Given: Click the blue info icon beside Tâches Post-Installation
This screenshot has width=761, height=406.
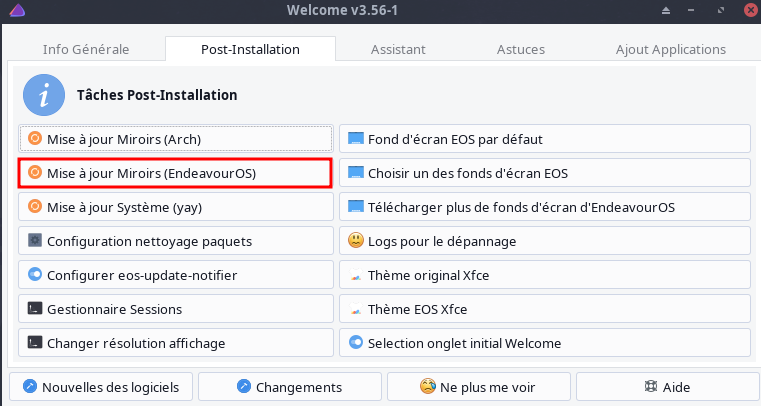Looking at the screenshot, I should [x=44, y=95].
